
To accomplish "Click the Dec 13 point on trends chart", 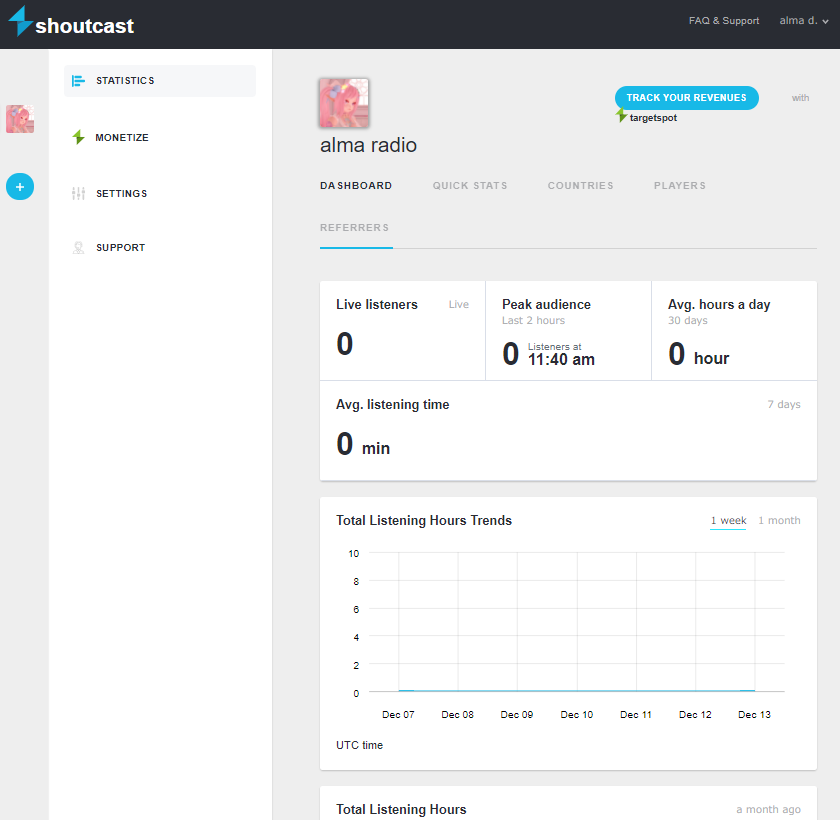I will point(754,690).
